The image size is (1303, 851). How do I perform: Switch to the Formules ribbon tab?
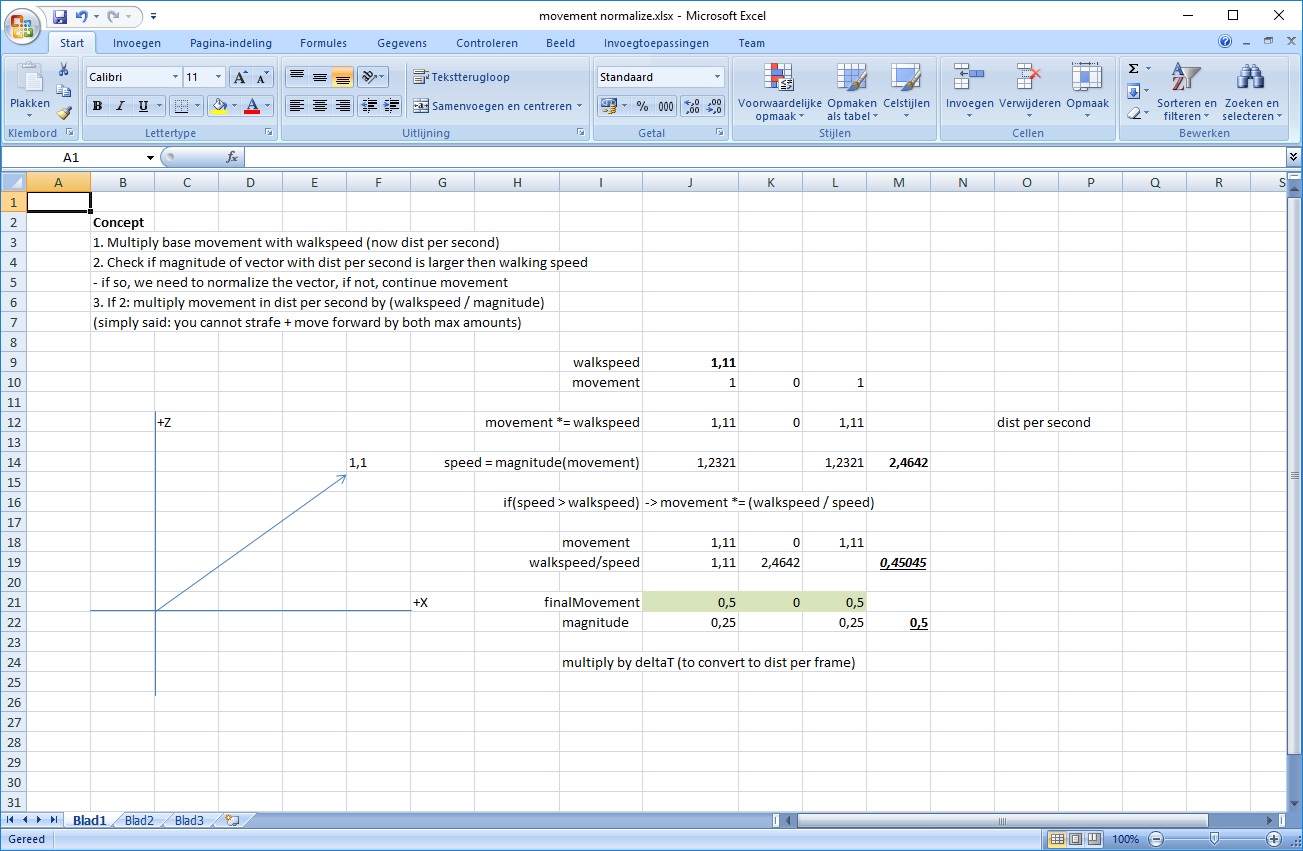pyautogui.click(x=323, y=43)
